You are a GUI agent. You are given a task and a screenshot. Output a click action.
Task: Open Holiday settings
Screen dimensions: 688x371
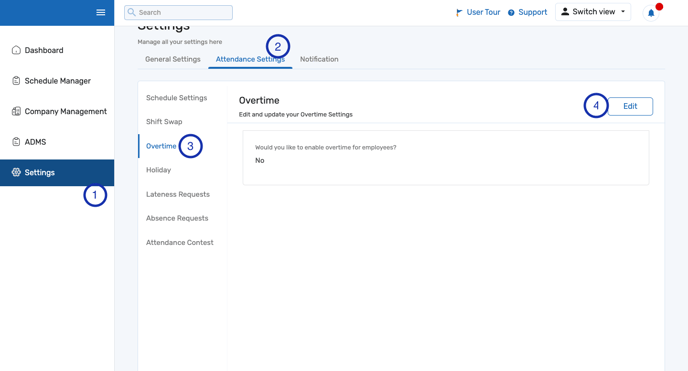point(158,170)
